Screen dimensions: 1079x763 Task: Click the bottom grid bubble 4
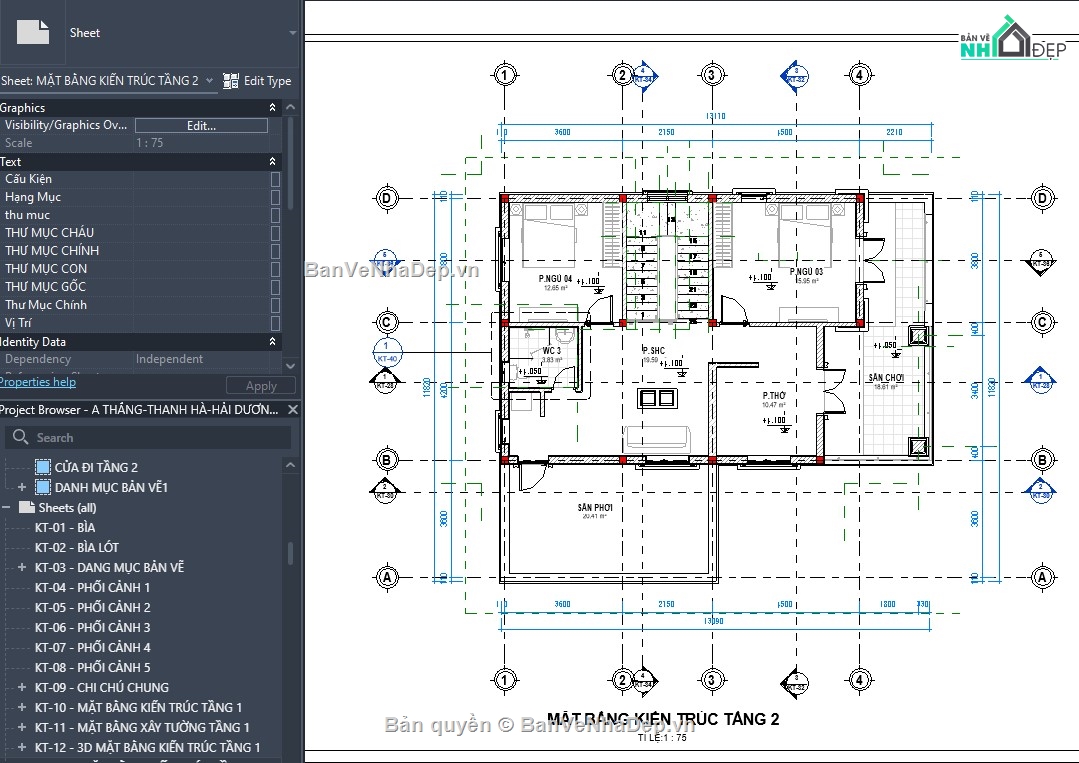pyautogui.click(x=859, y=680)
